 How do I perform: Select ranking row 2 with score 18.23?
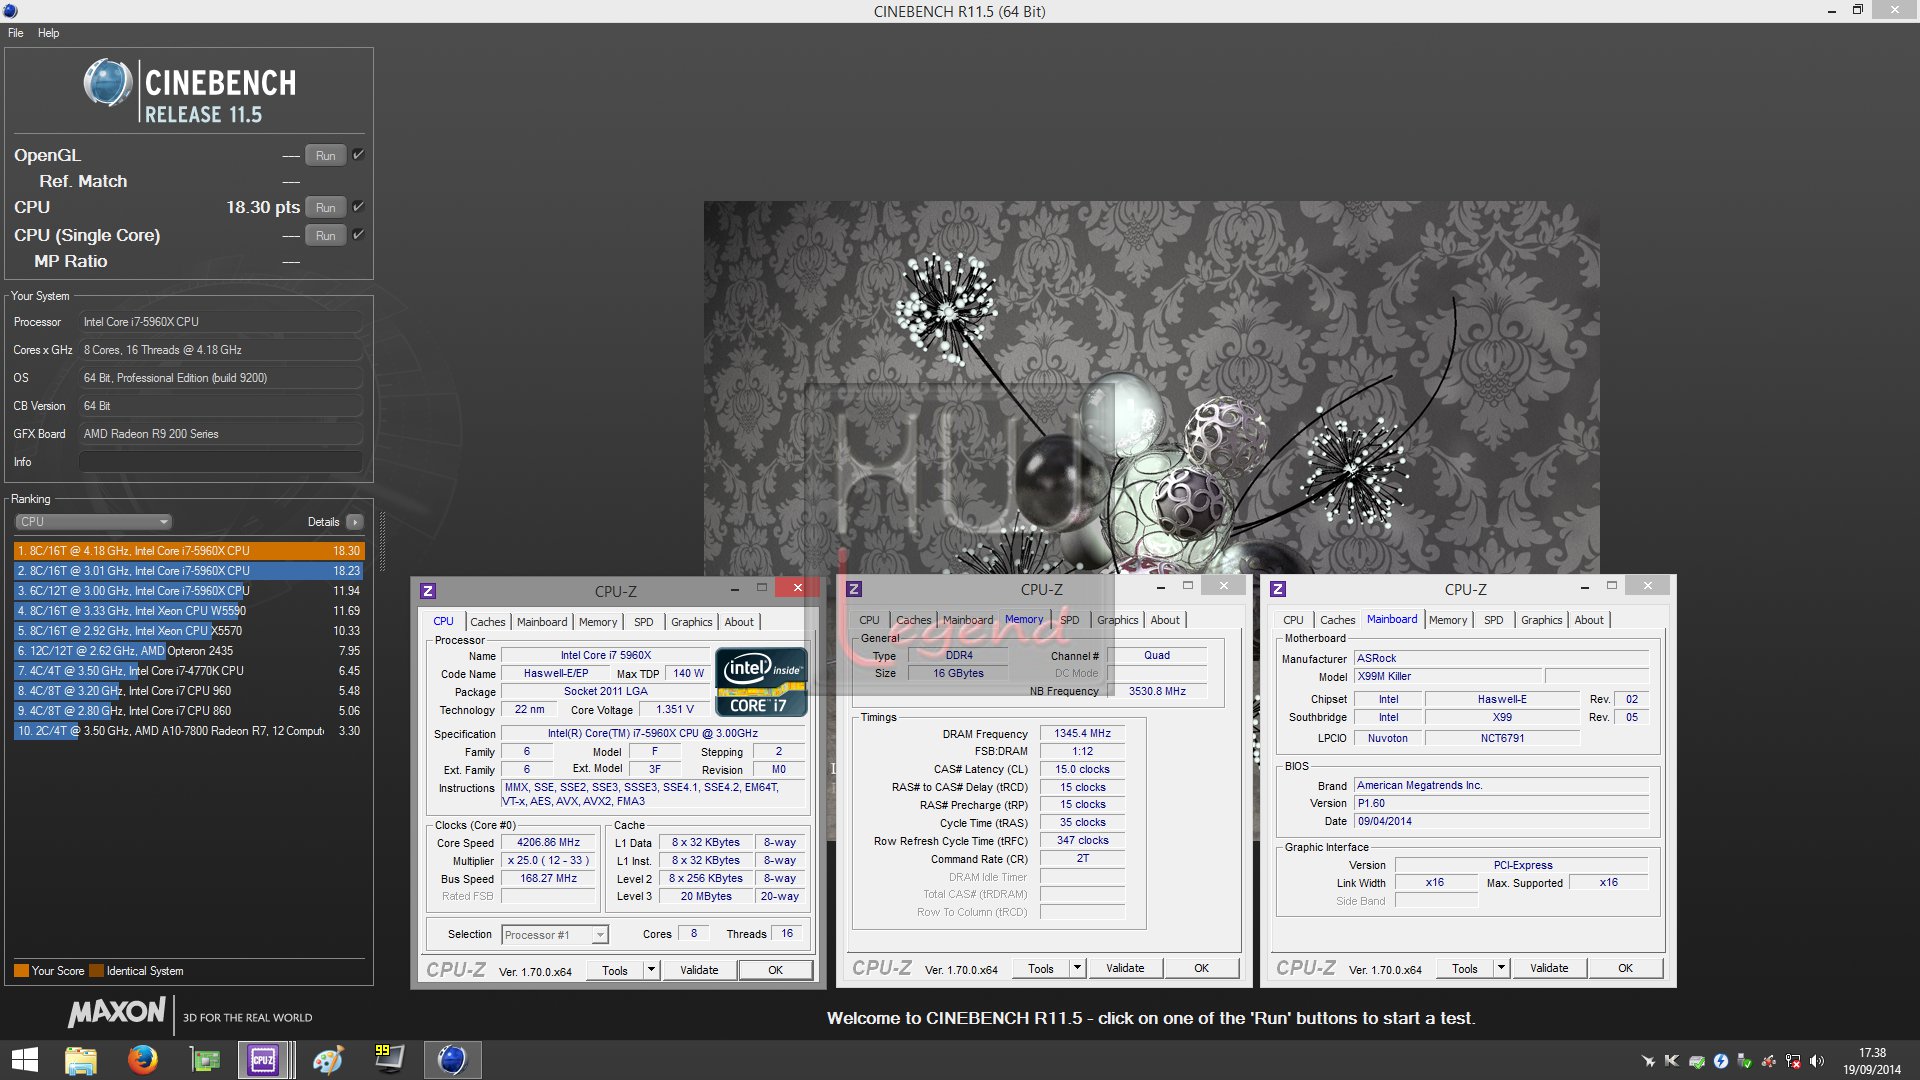tap(189, 571)
